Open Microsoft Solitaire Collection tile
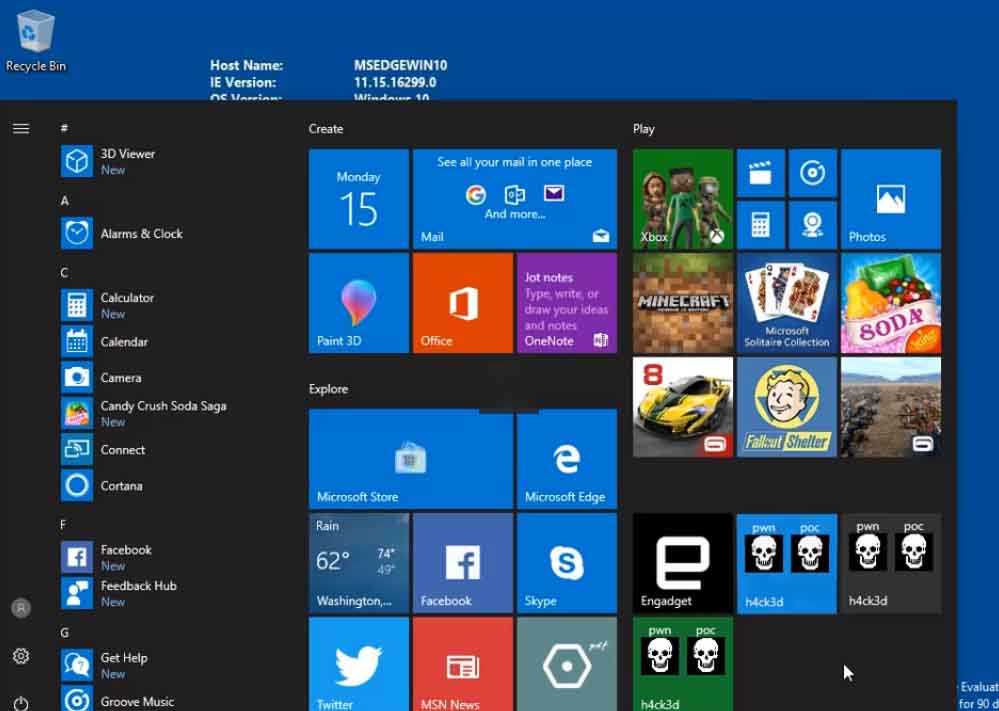999x711 pixels. click(787, 303)
